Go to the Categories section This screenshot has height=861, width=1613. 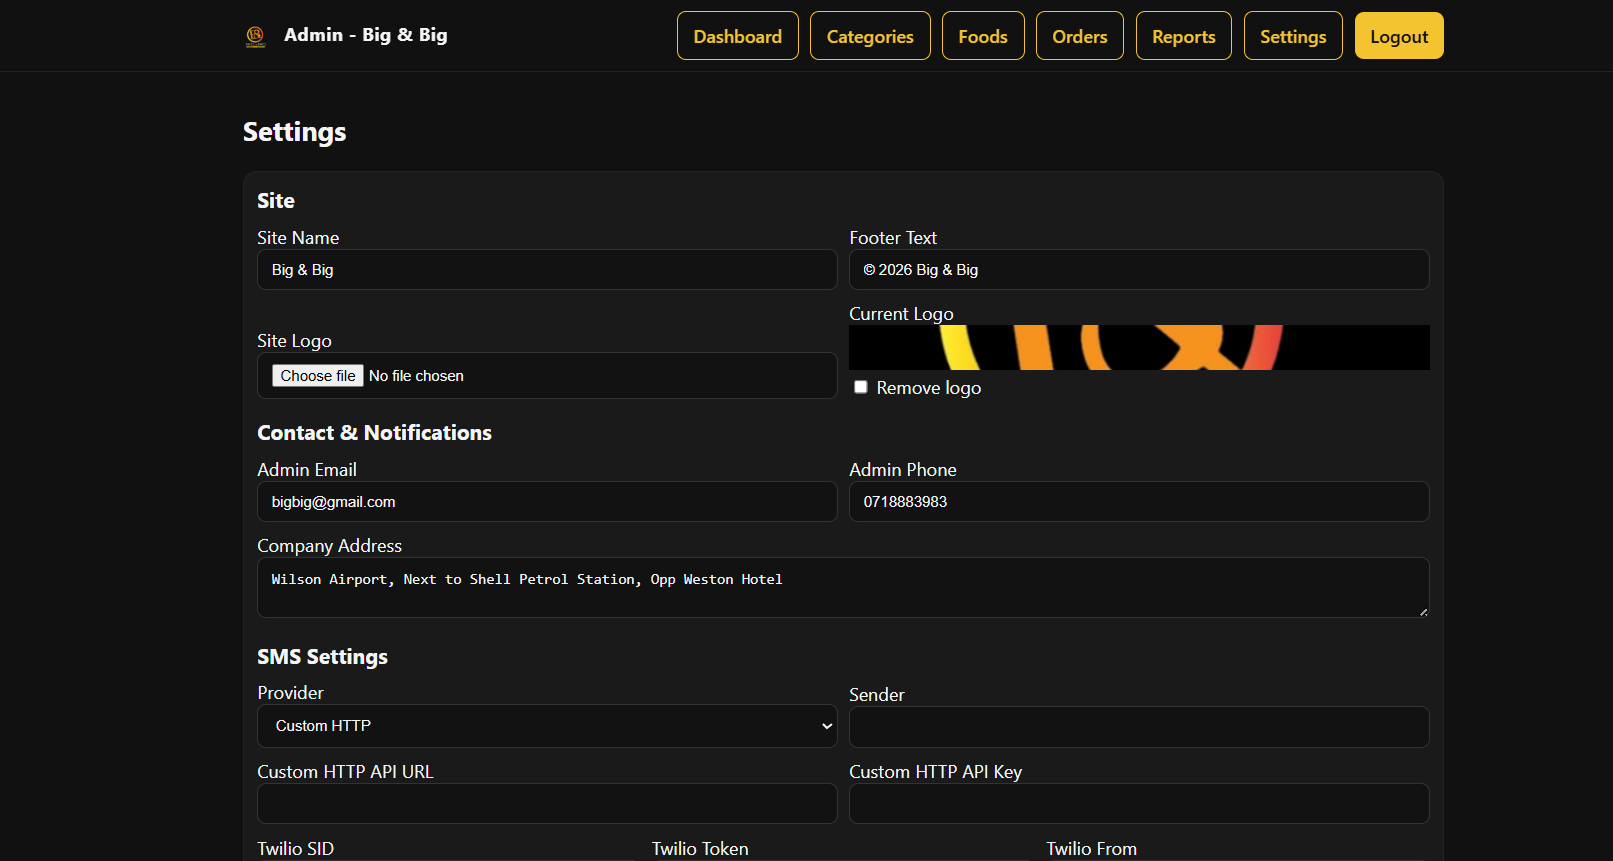(870, 36)
